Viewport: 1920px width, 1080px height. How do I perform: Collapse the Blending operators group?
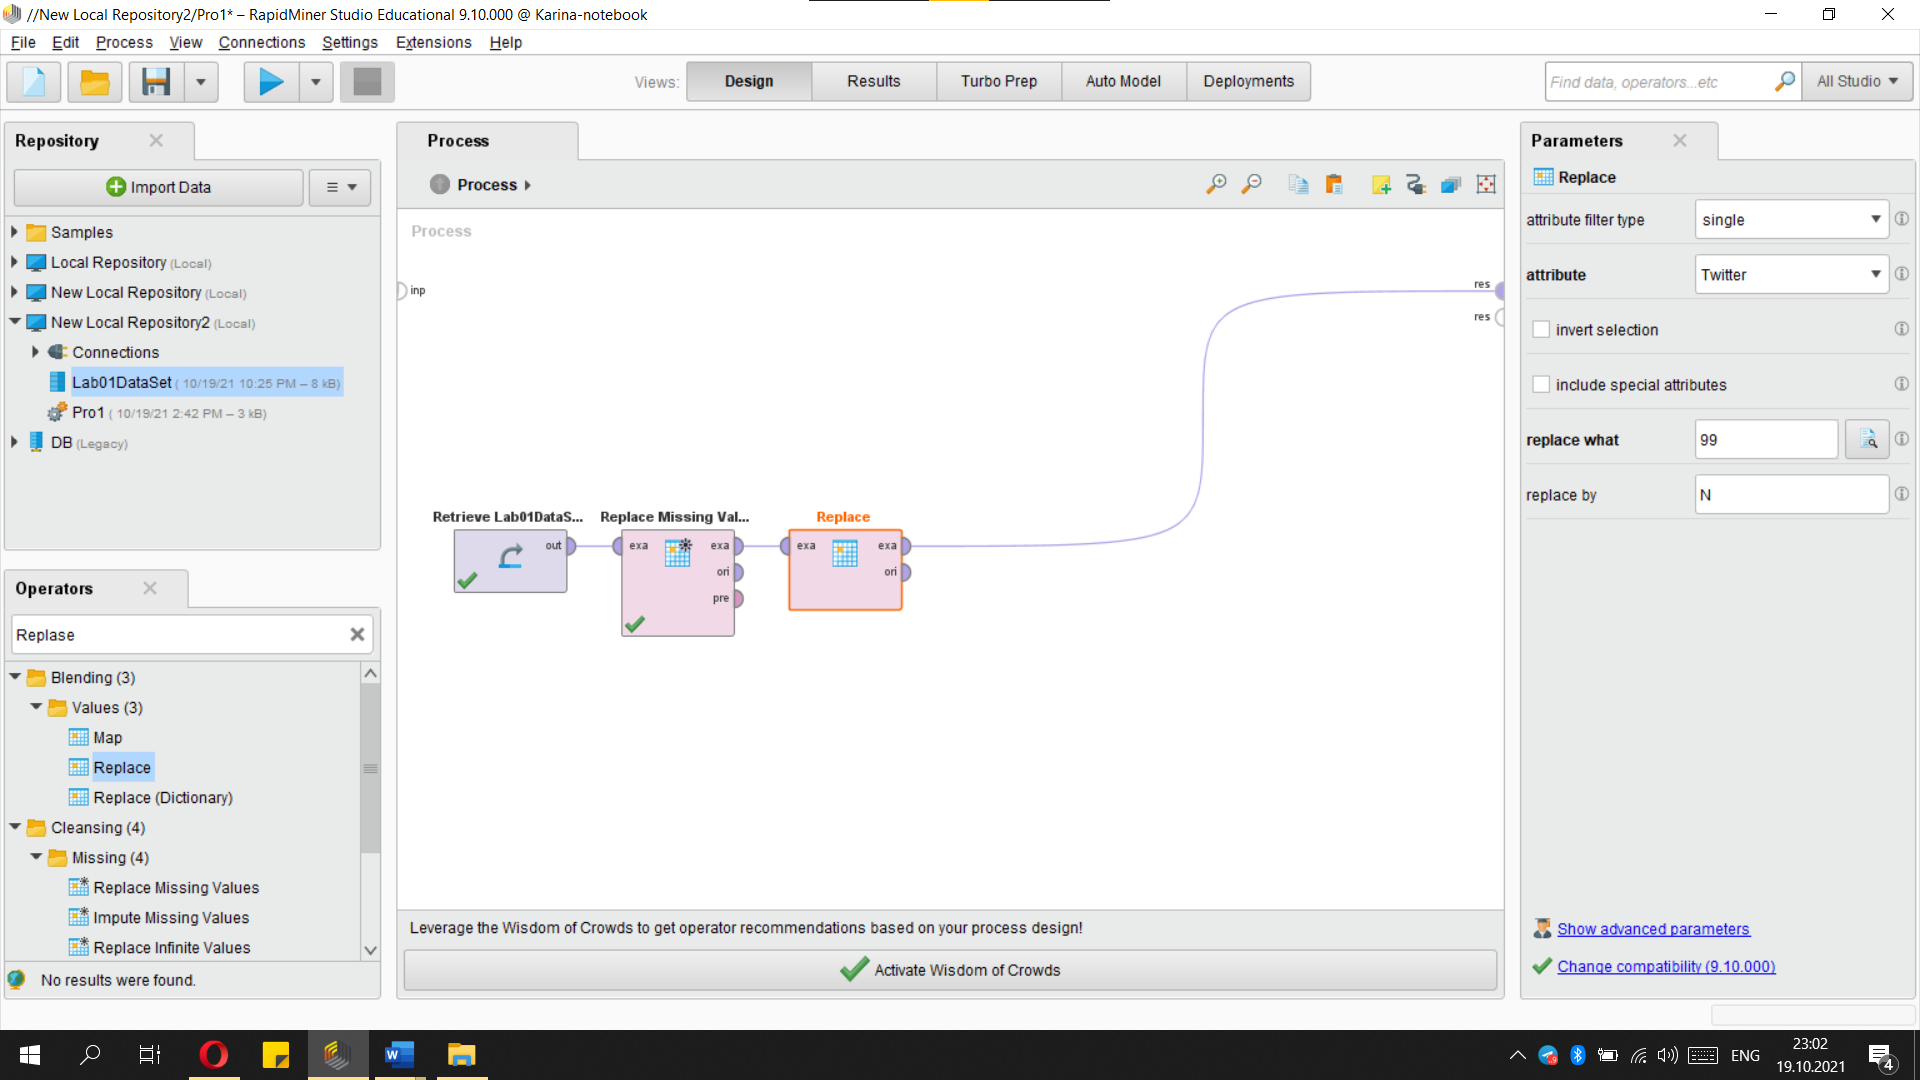point(14,677)
